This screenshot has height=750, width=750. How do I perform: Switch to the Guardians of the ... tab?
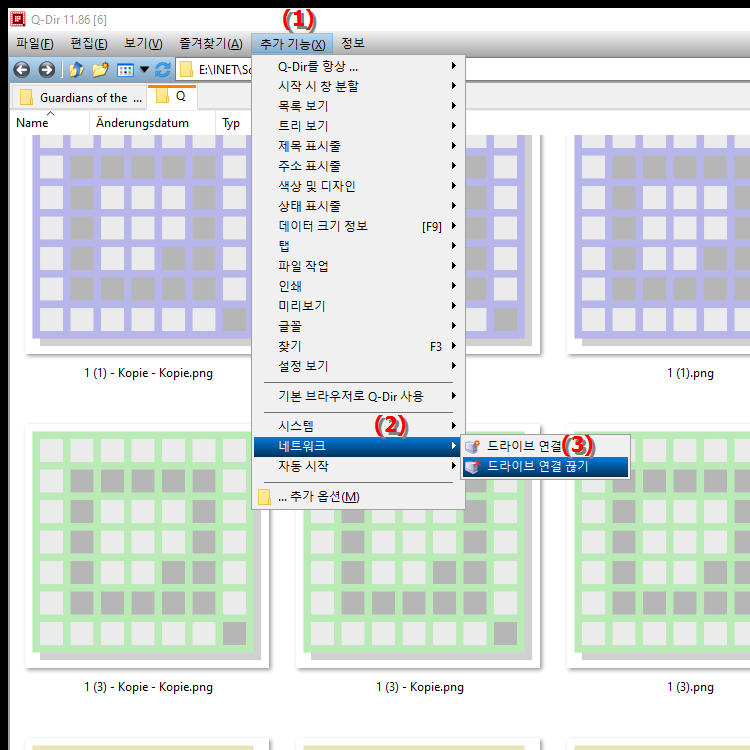point(79,98)
